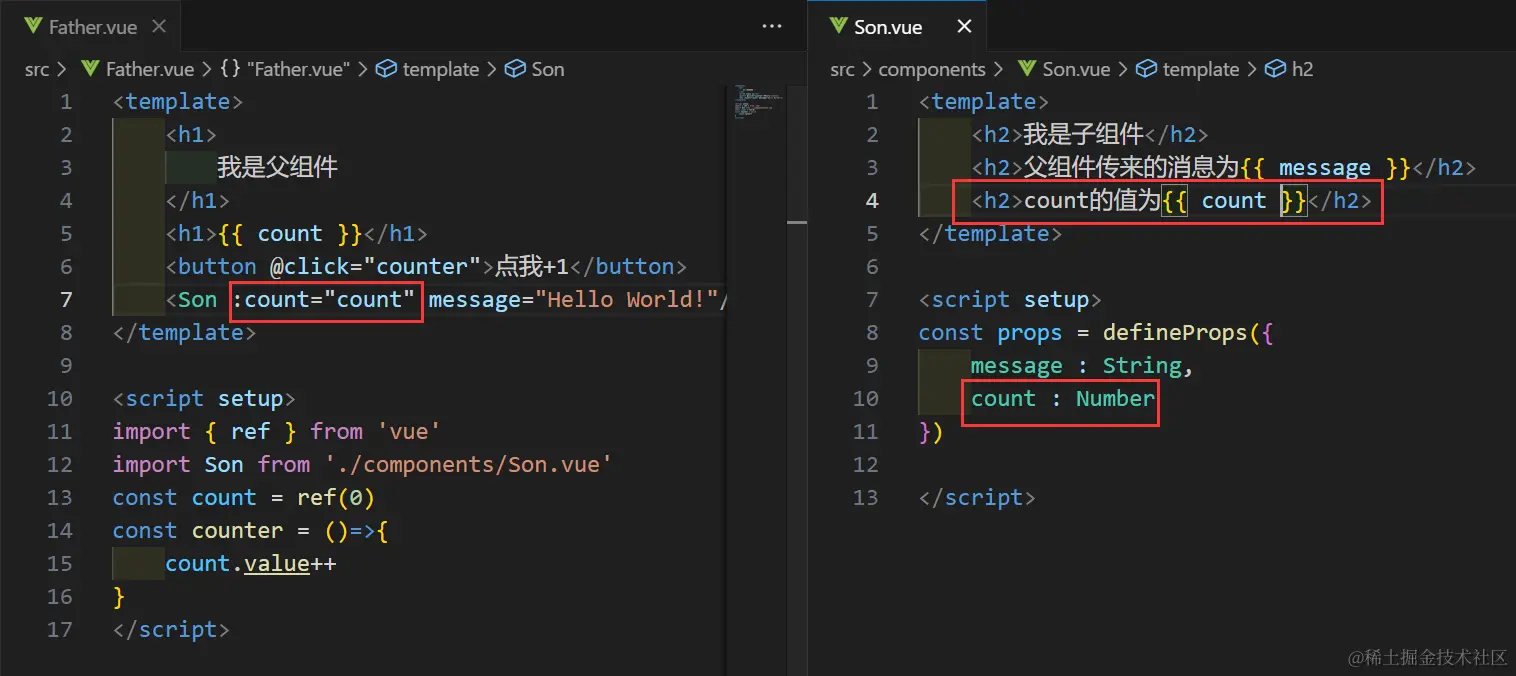Click 'count.value++' in Father.vue
This screenshot has width=1516, height=676.
251,563
